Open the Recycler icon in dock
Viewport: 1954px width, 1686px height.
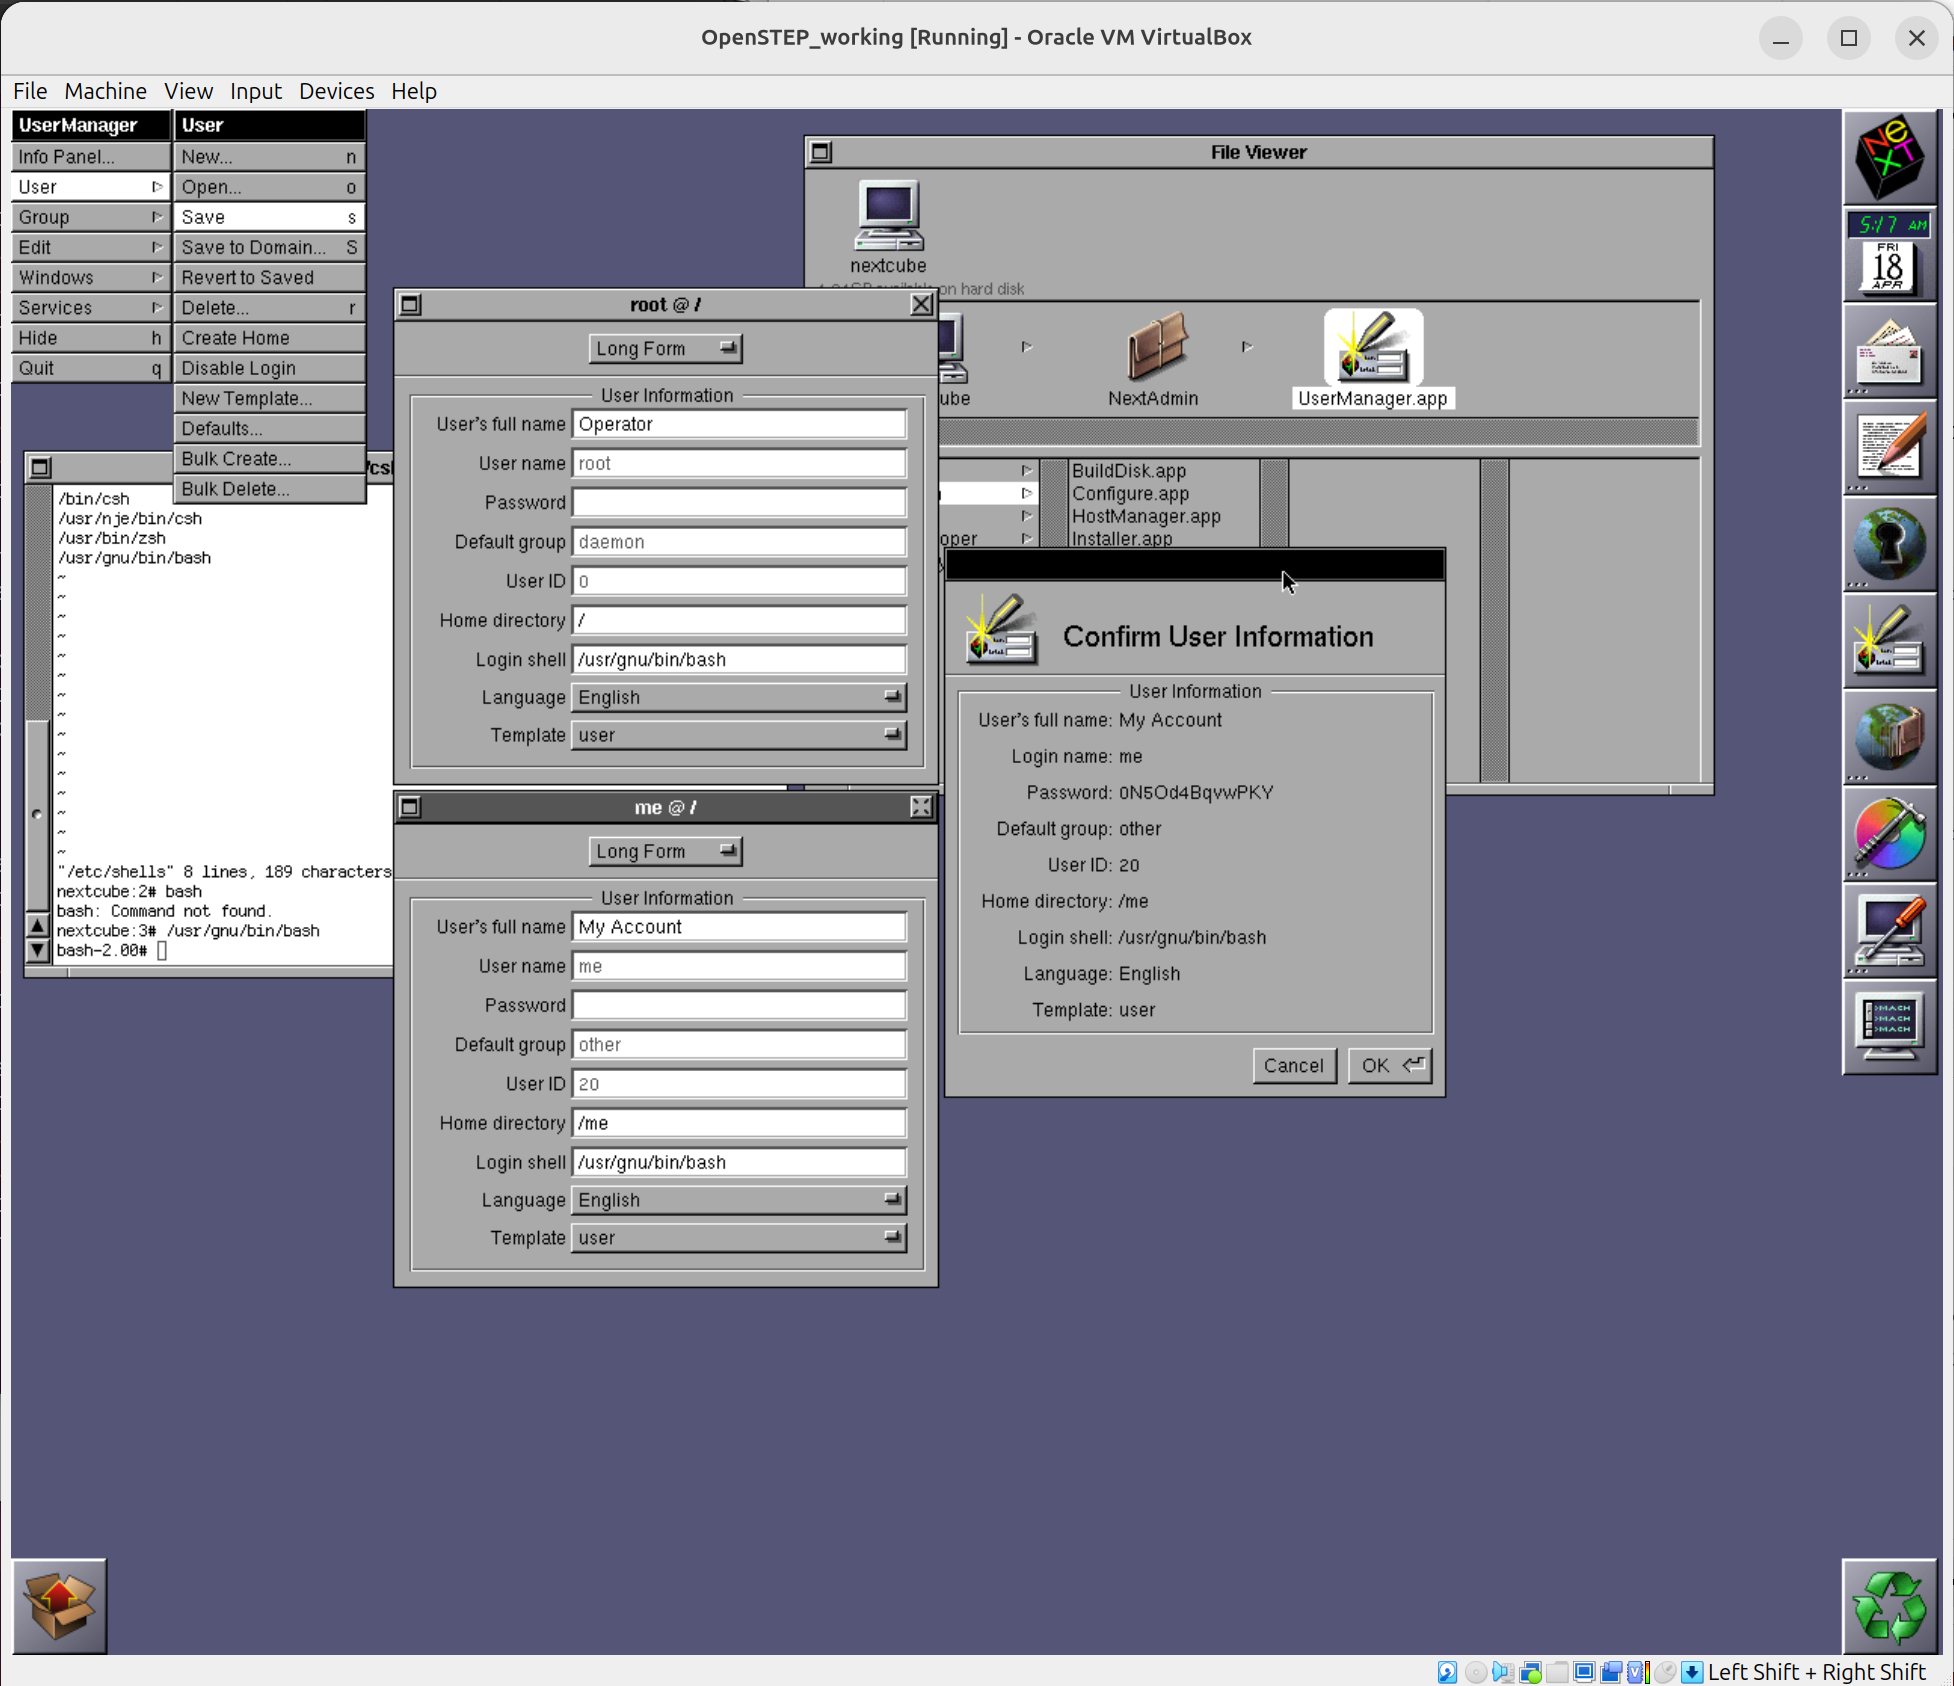(x=1888, y=1607)
